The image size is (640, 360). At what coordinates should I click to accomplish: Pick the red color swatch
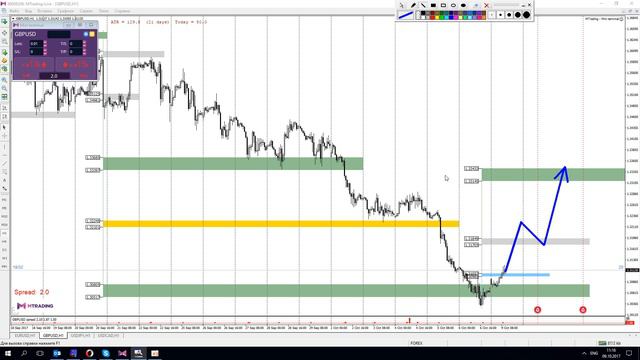click(432, 18)
